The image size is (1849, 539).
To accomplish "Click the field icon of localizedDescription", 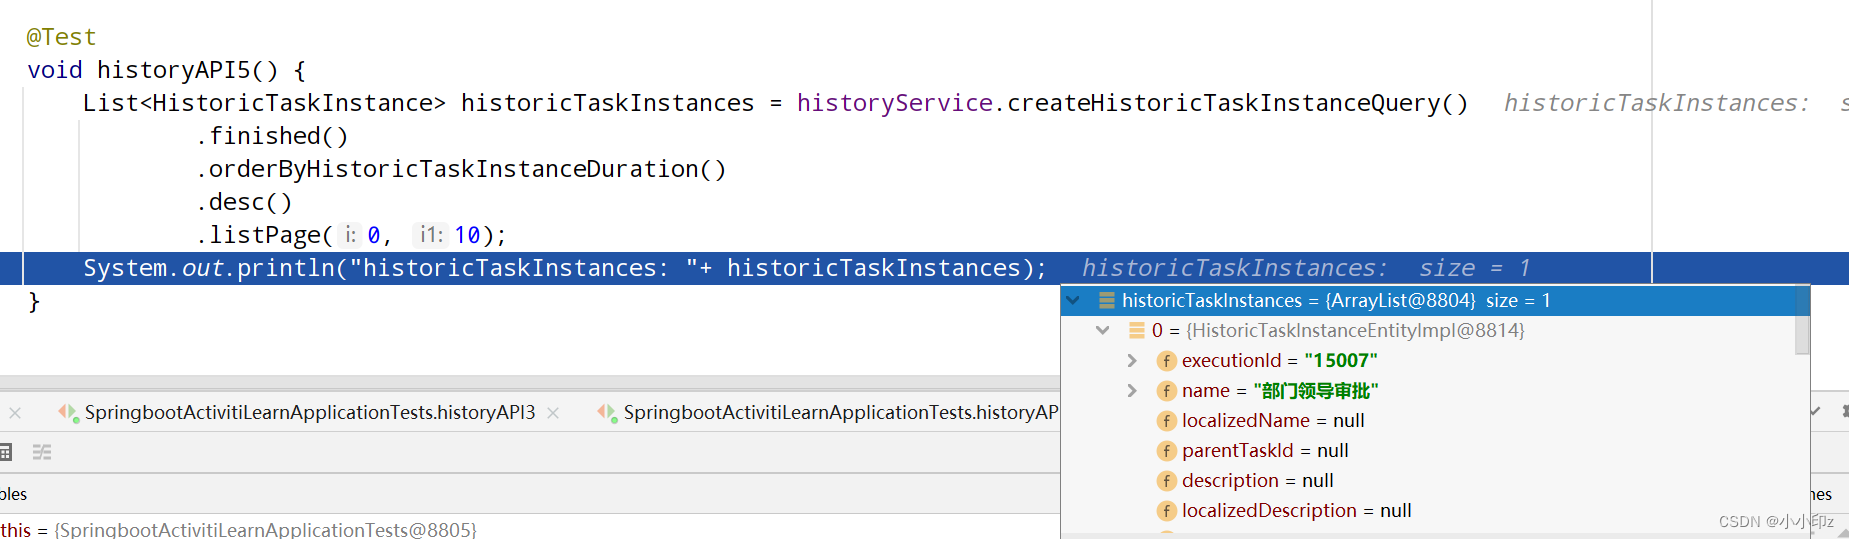I will pyautogui.click(x=1166, y=511).
